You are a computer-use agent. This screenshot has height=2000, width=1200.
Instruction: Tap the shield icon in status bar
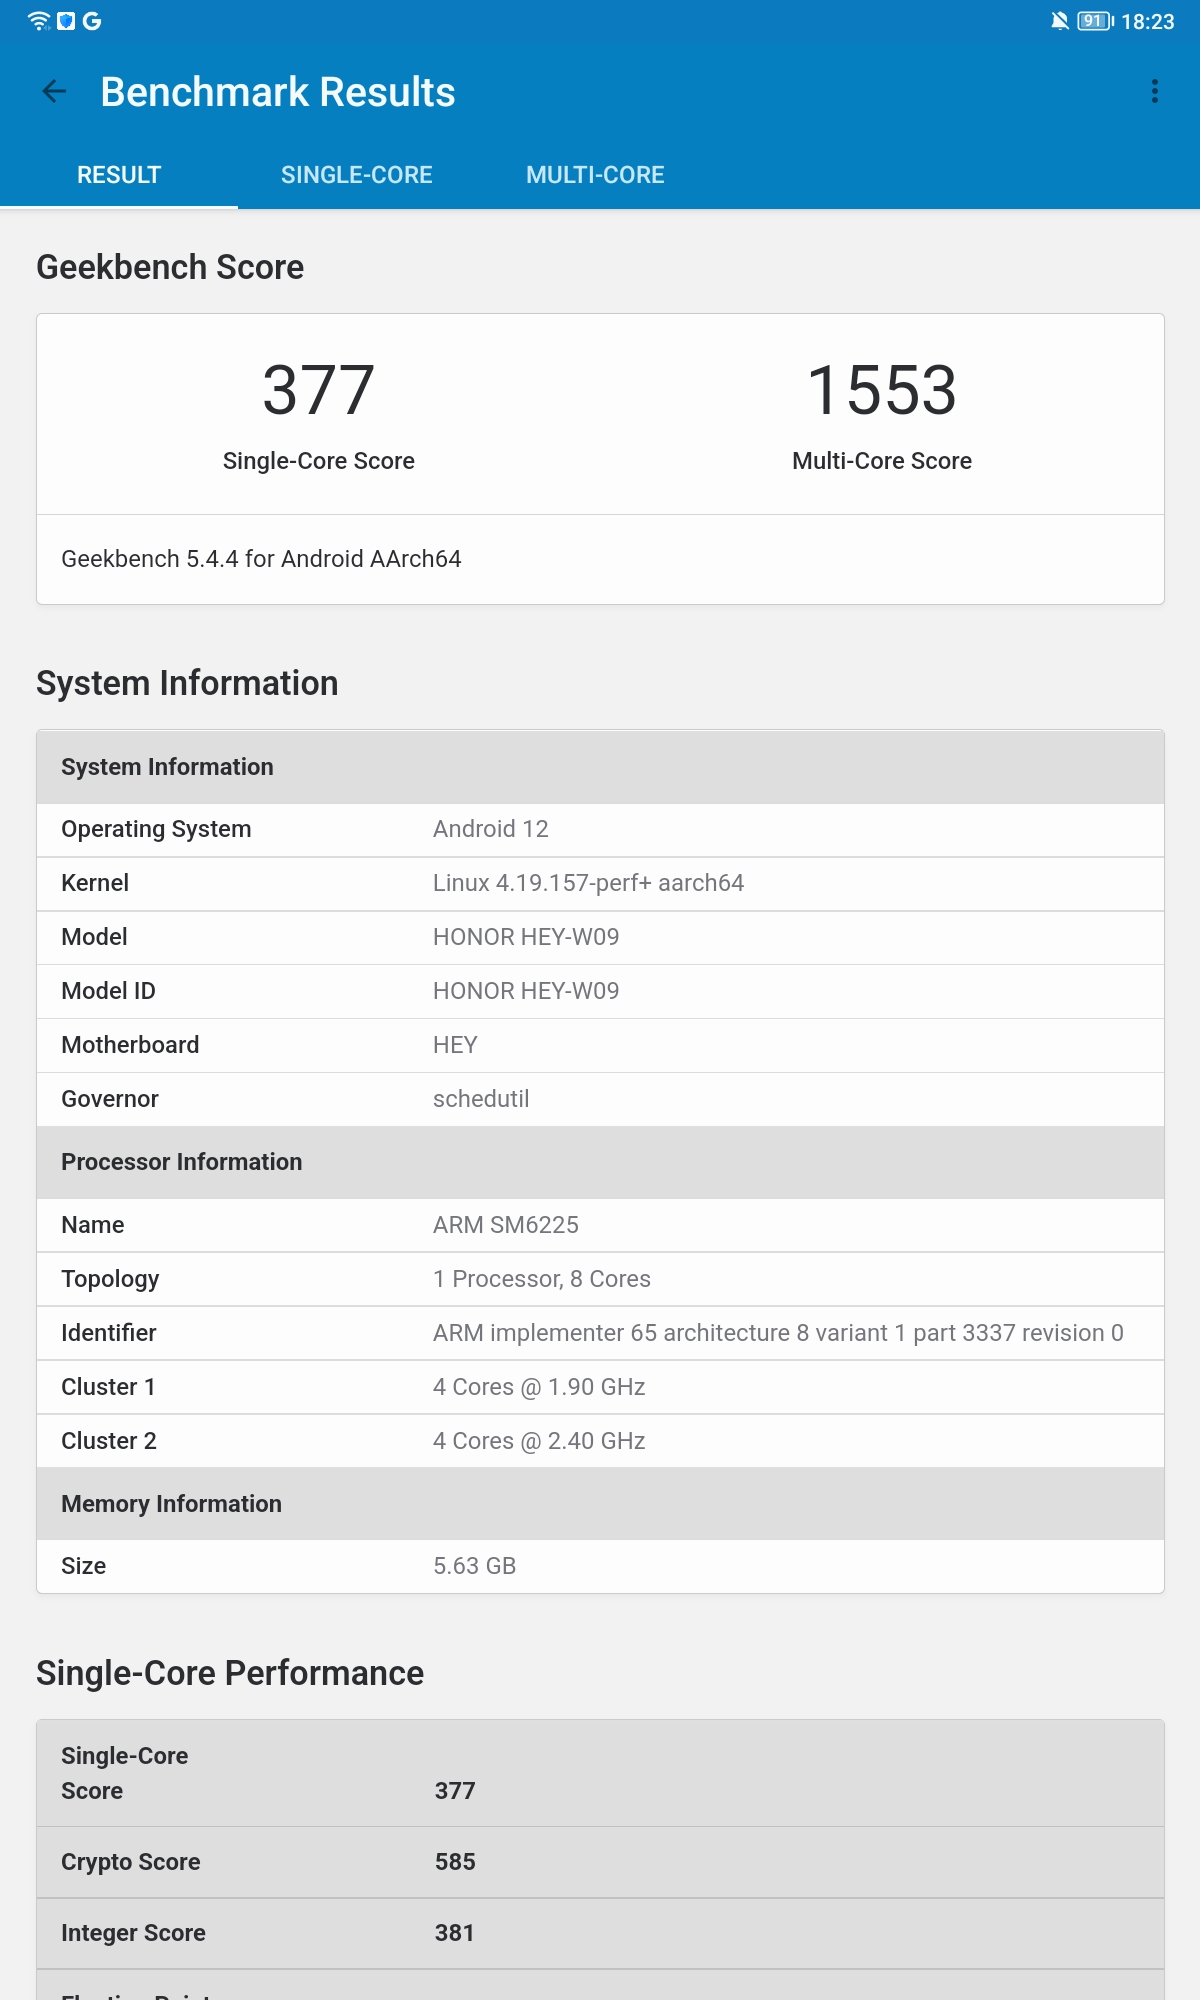tap(66, 21)
